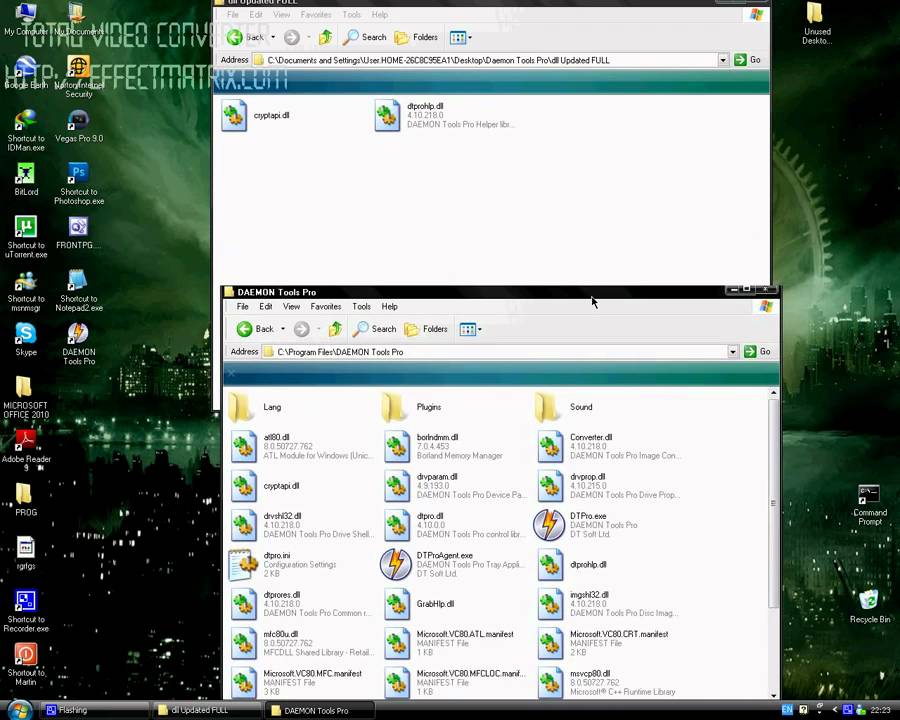900x720 pixels.
Task: Click the Start orb on taskbar
Action: [x=20, y=710]
